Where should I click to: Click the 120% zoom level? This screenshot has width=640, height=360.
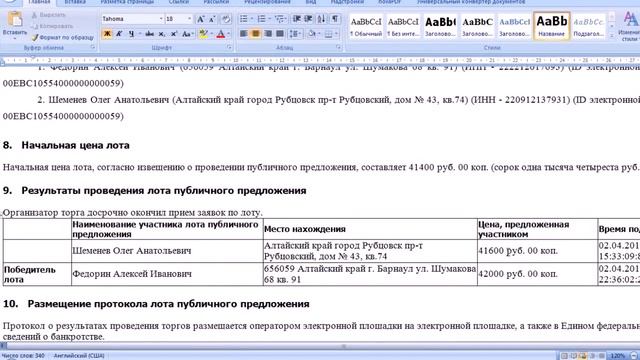click(618, 356)
